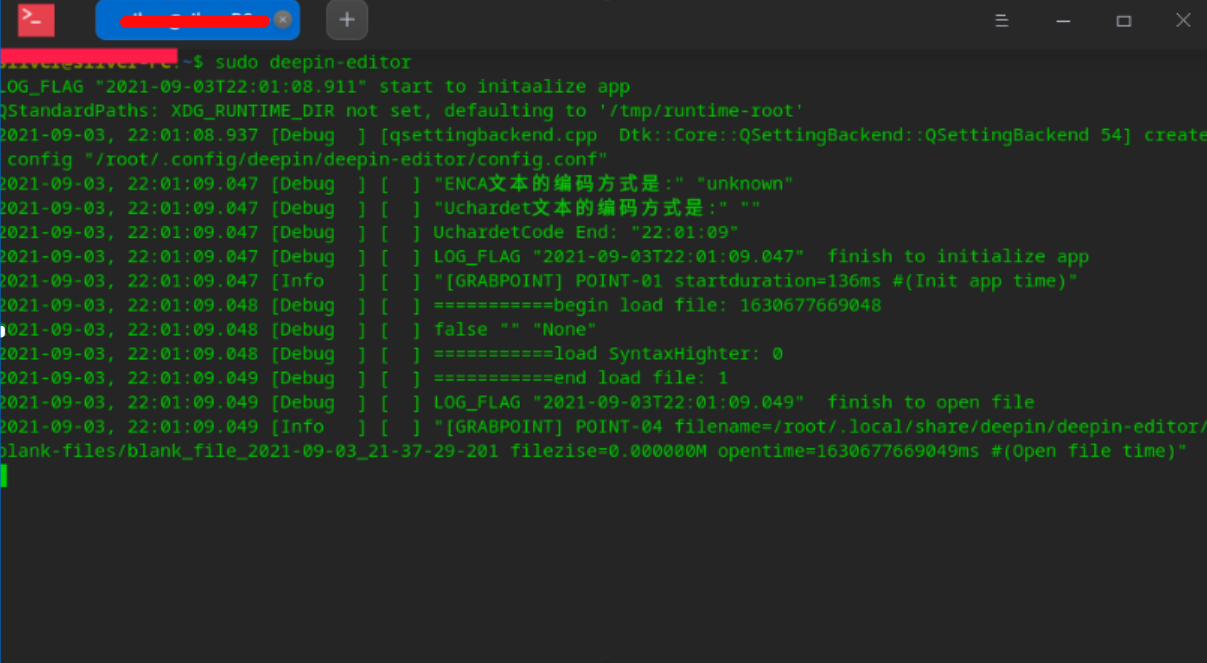Click the 'finish to open file' log line

(517, 402)
